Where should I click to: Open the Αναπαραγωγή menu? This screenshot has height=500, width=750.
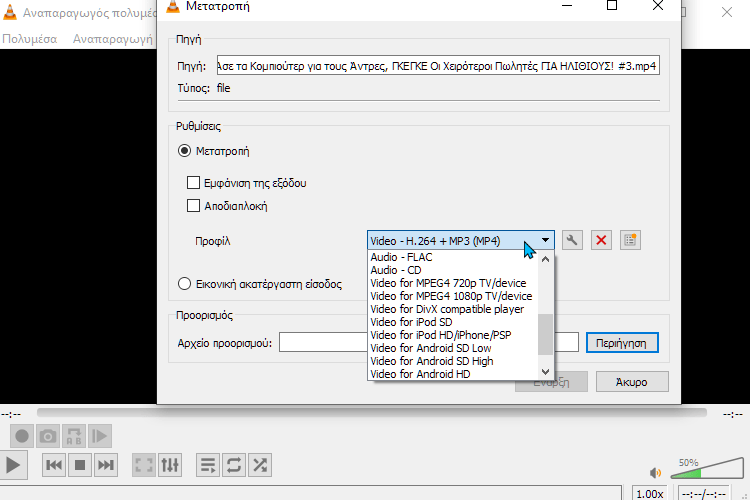[x=113, y=39]
